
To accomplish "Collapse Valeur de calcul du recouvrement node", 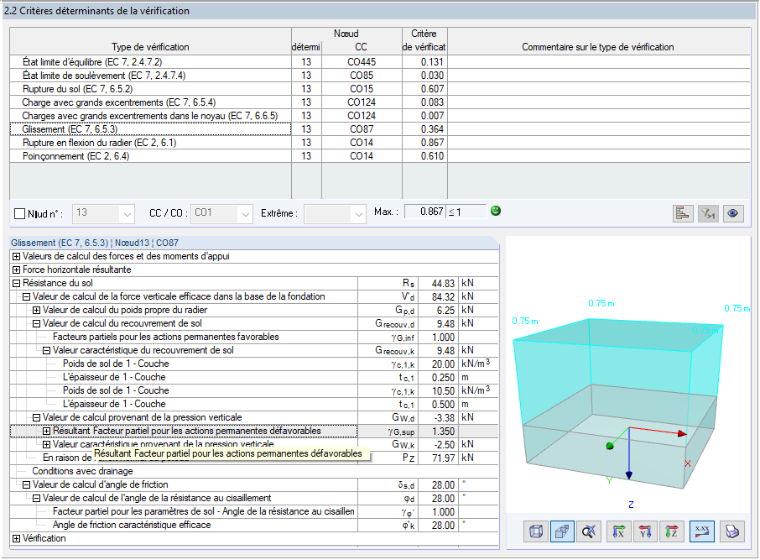I will (x=36, y=324).
